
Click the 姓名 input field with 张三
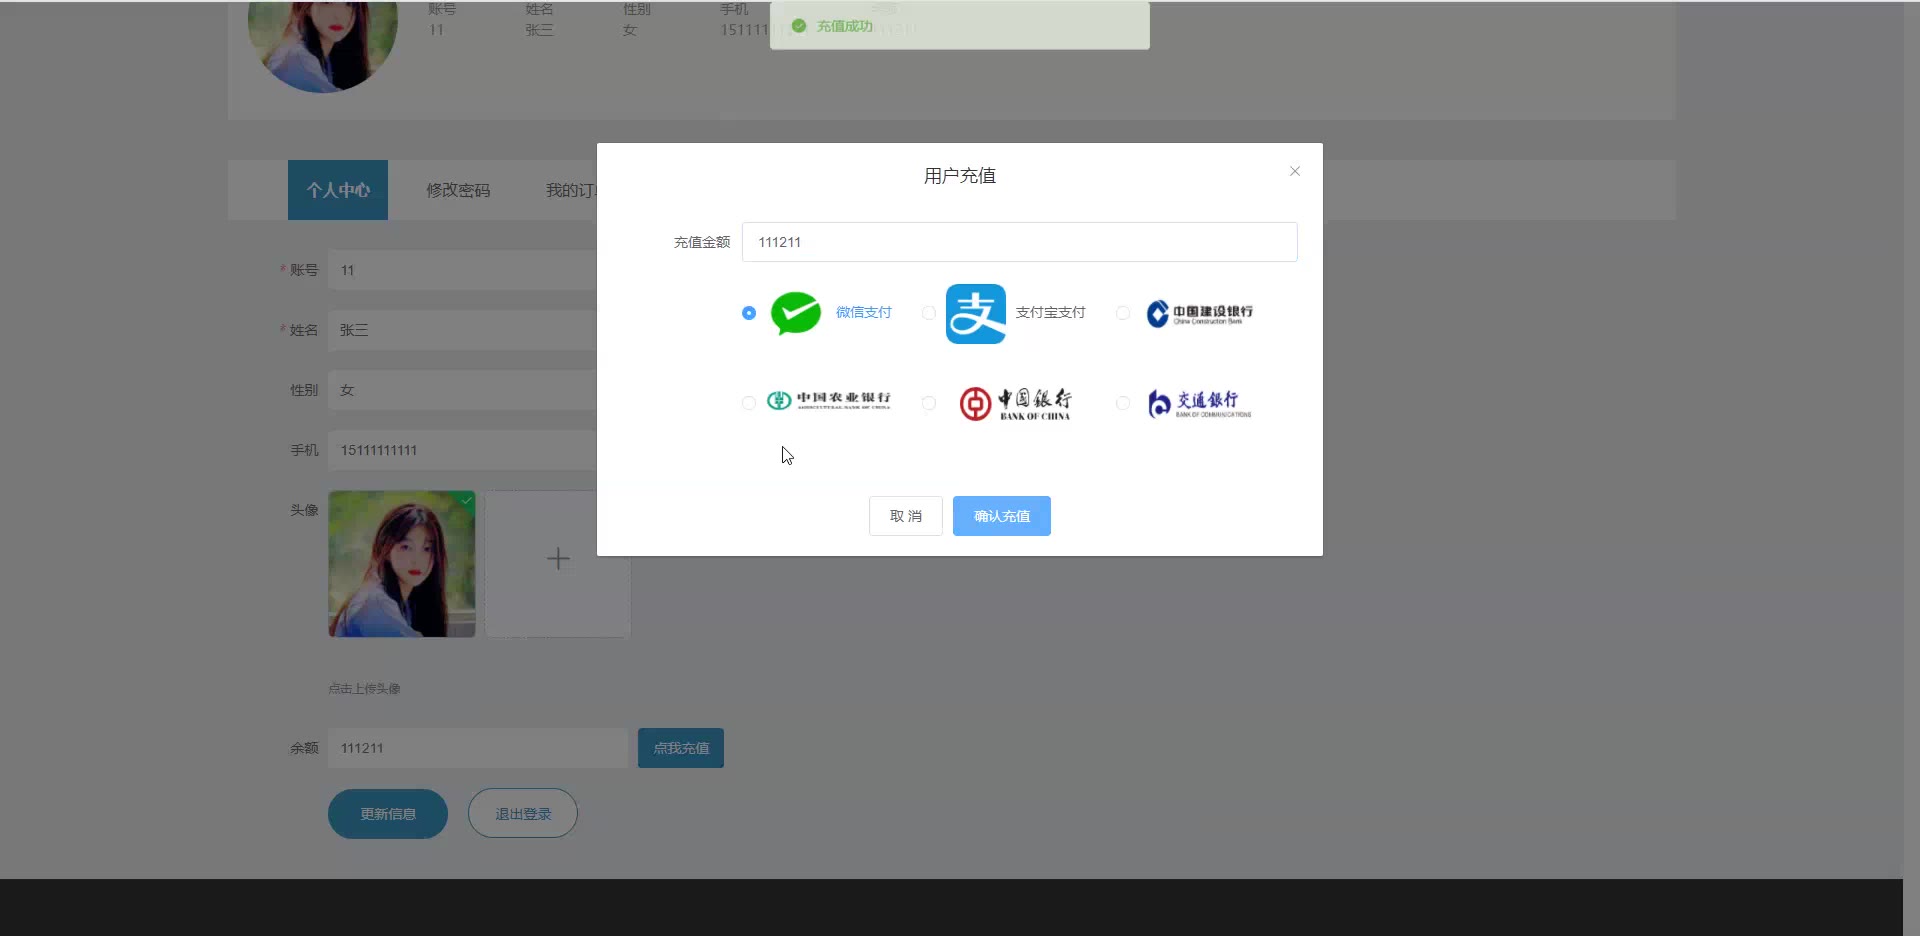462,330
